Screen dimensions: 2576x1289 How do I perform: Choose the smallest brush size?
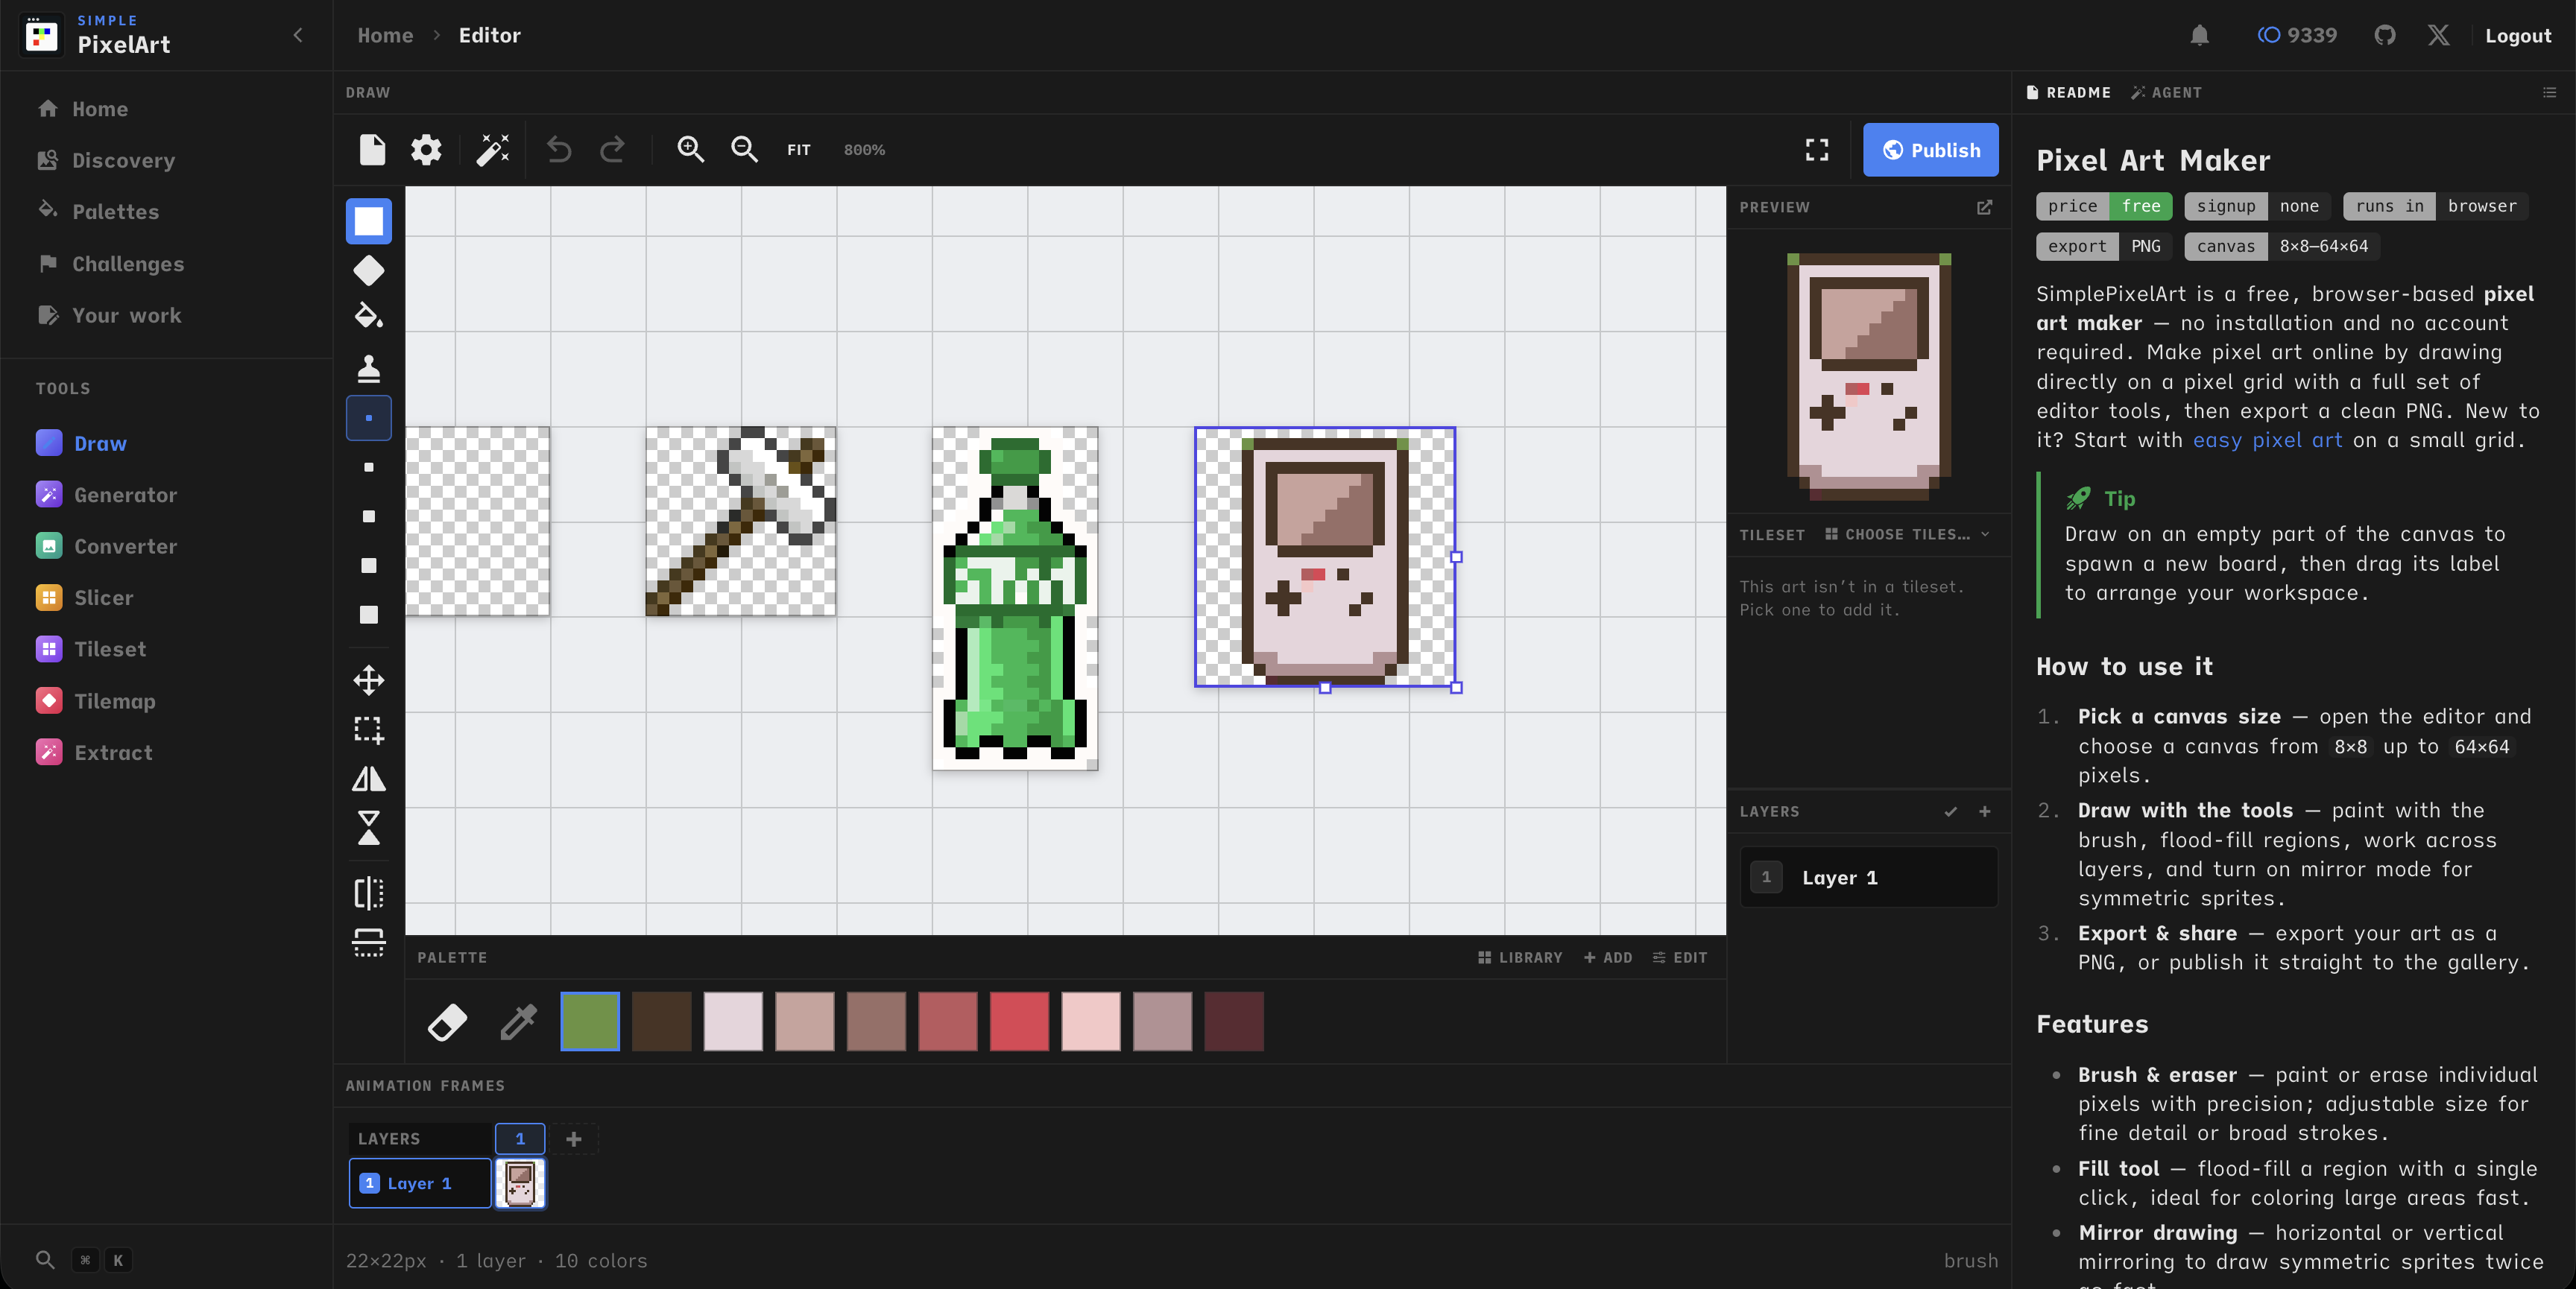coord(369,418)
